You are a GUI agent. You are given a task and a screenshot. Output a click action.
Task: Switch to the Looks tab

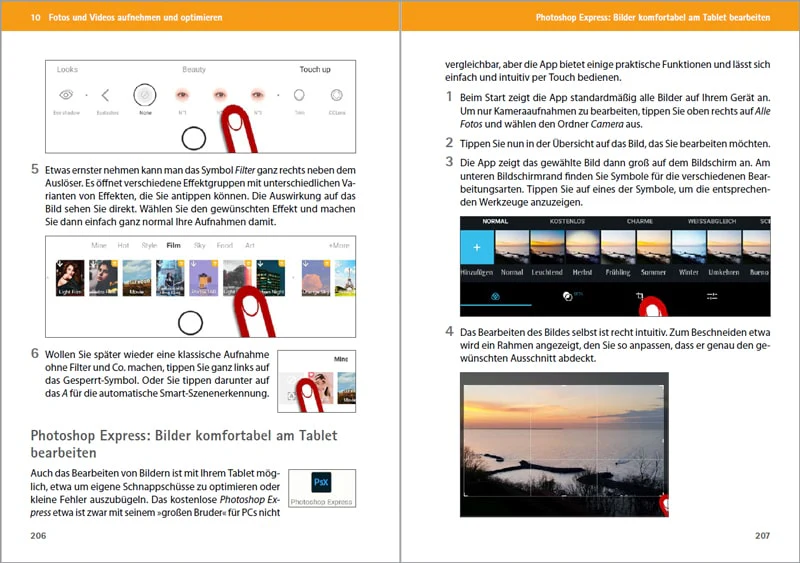point(67,69)
